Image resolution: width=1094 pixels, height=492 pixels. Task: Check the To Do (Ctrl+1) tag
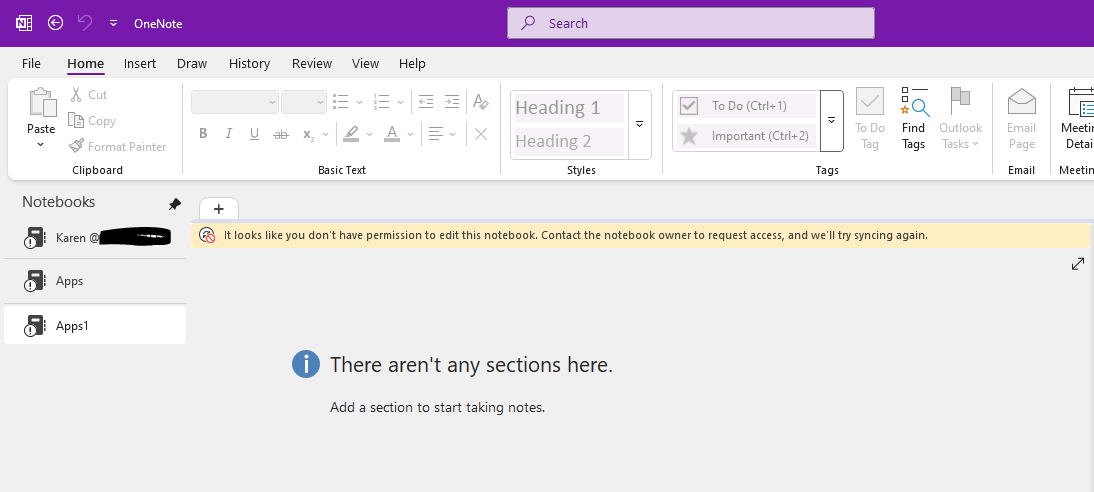tap(747, 105)
